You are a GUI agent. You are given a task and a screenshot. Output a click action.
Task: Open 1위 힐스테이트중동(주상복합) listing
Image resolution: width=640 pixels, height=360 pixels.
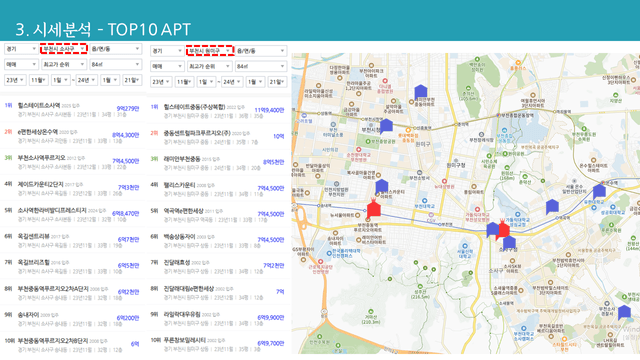tap(218, 111)
